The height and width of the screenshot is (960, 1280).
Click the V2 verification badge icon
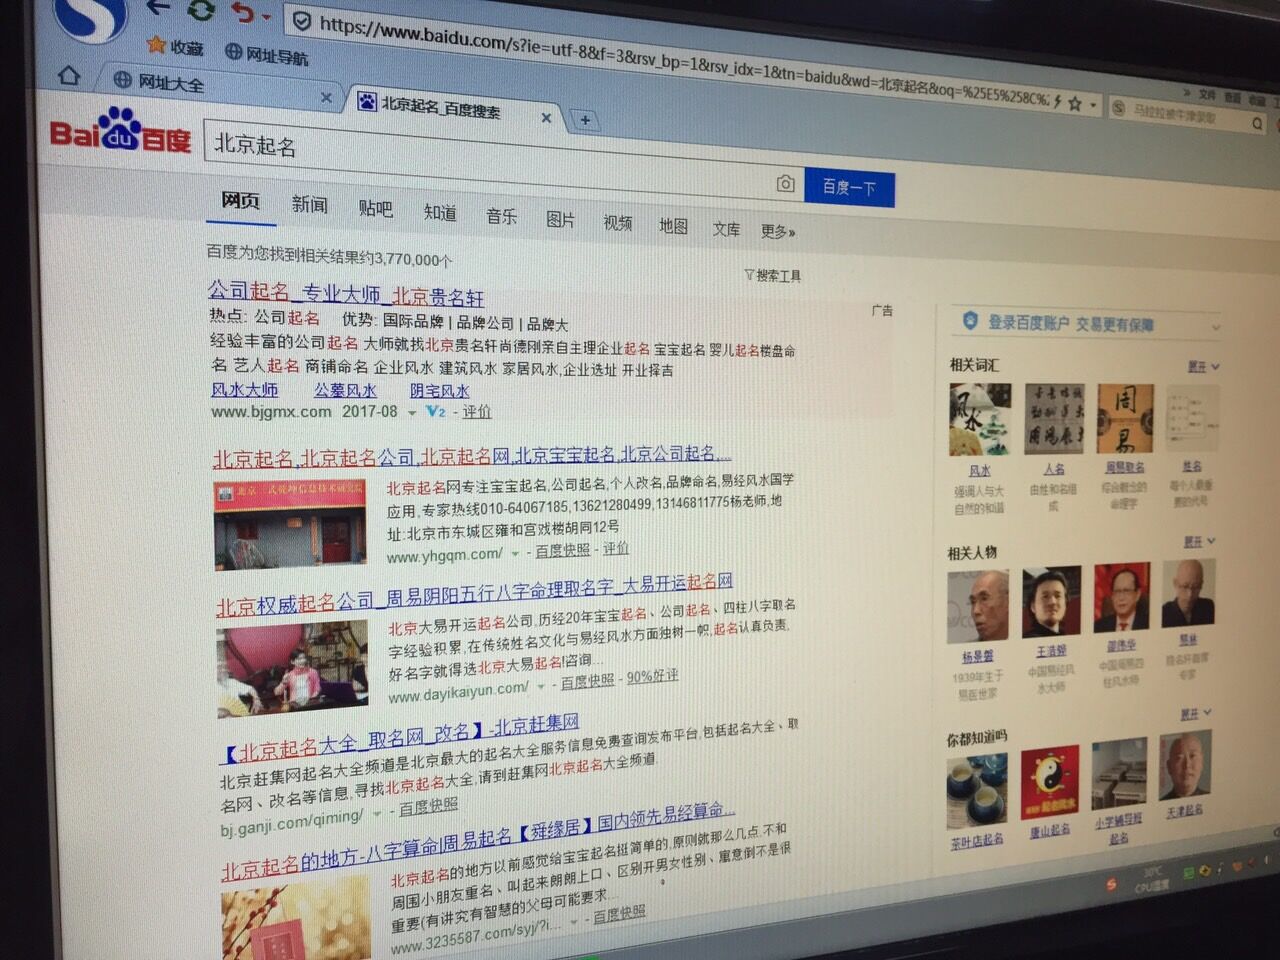435,412
